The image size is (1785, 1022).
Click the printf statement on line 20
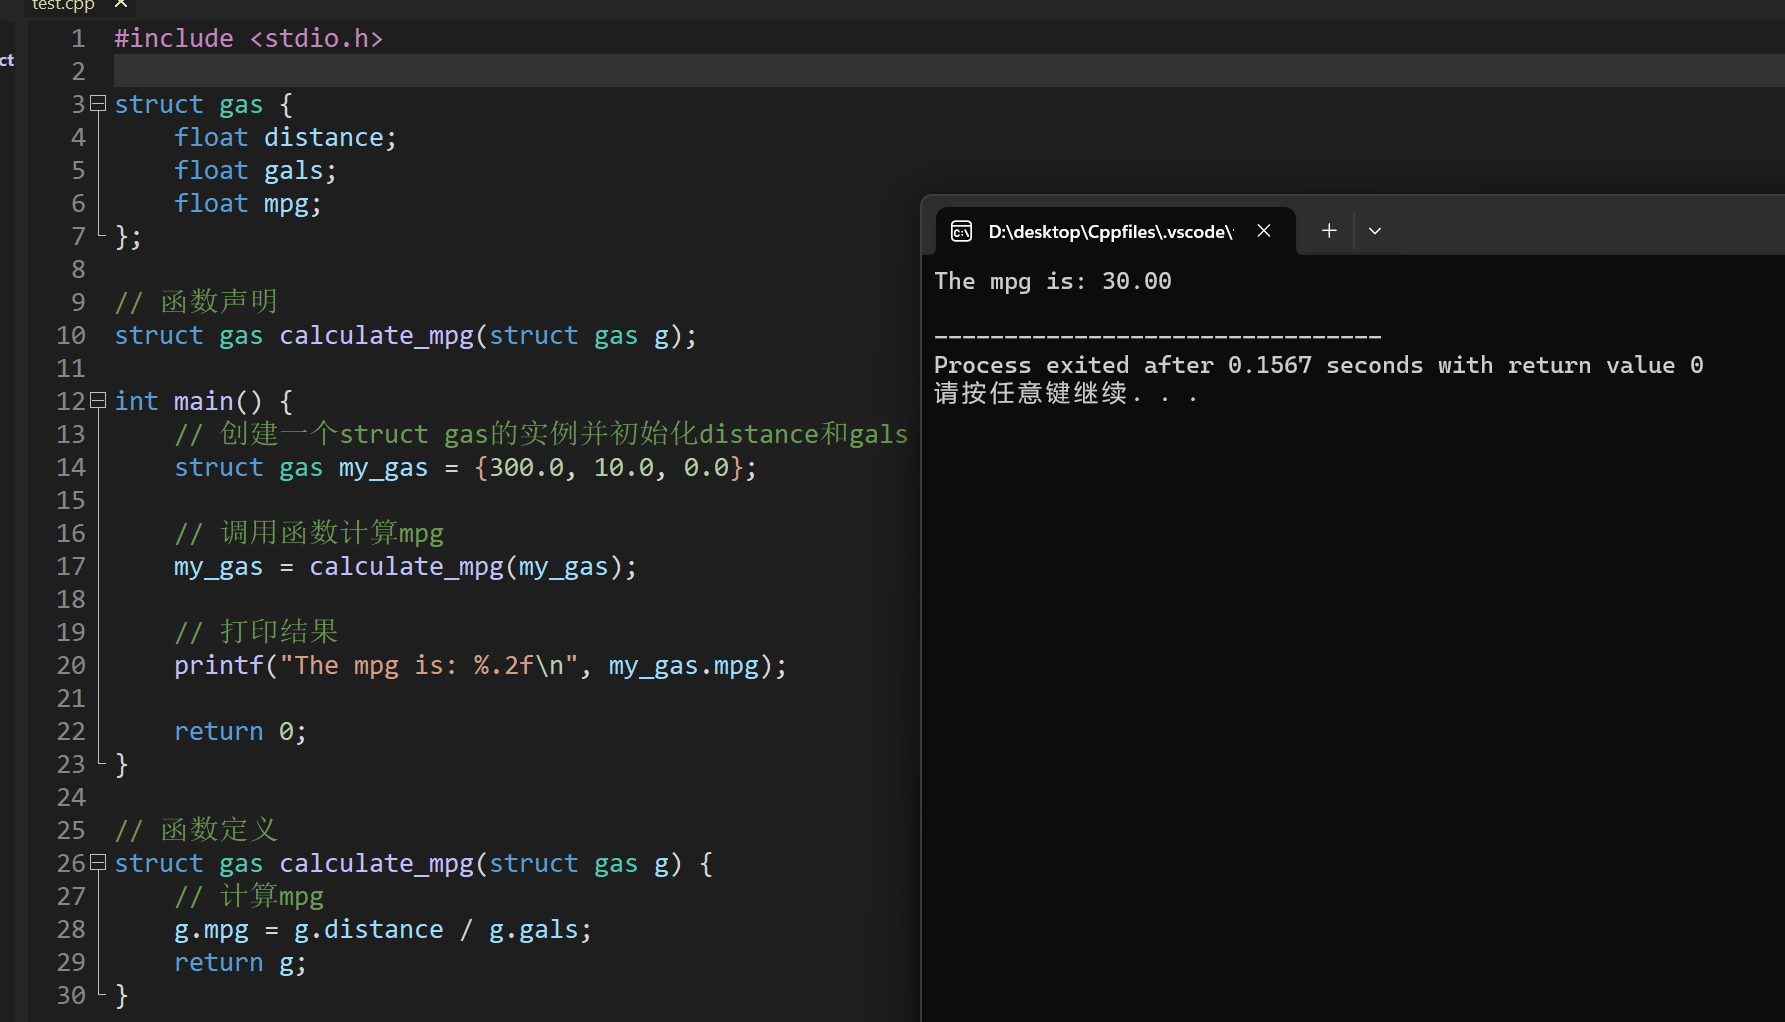480,666
